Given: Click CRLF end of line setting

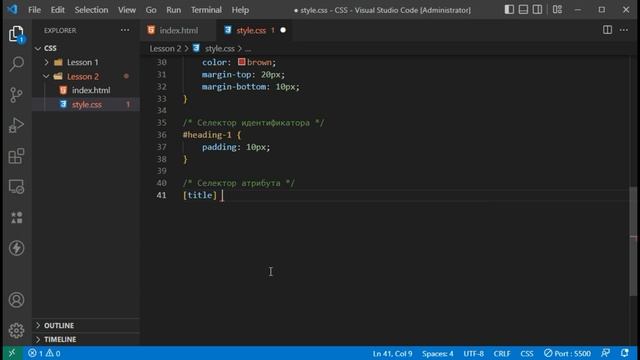Looking at the screenshot, I should tap(502, 353).
